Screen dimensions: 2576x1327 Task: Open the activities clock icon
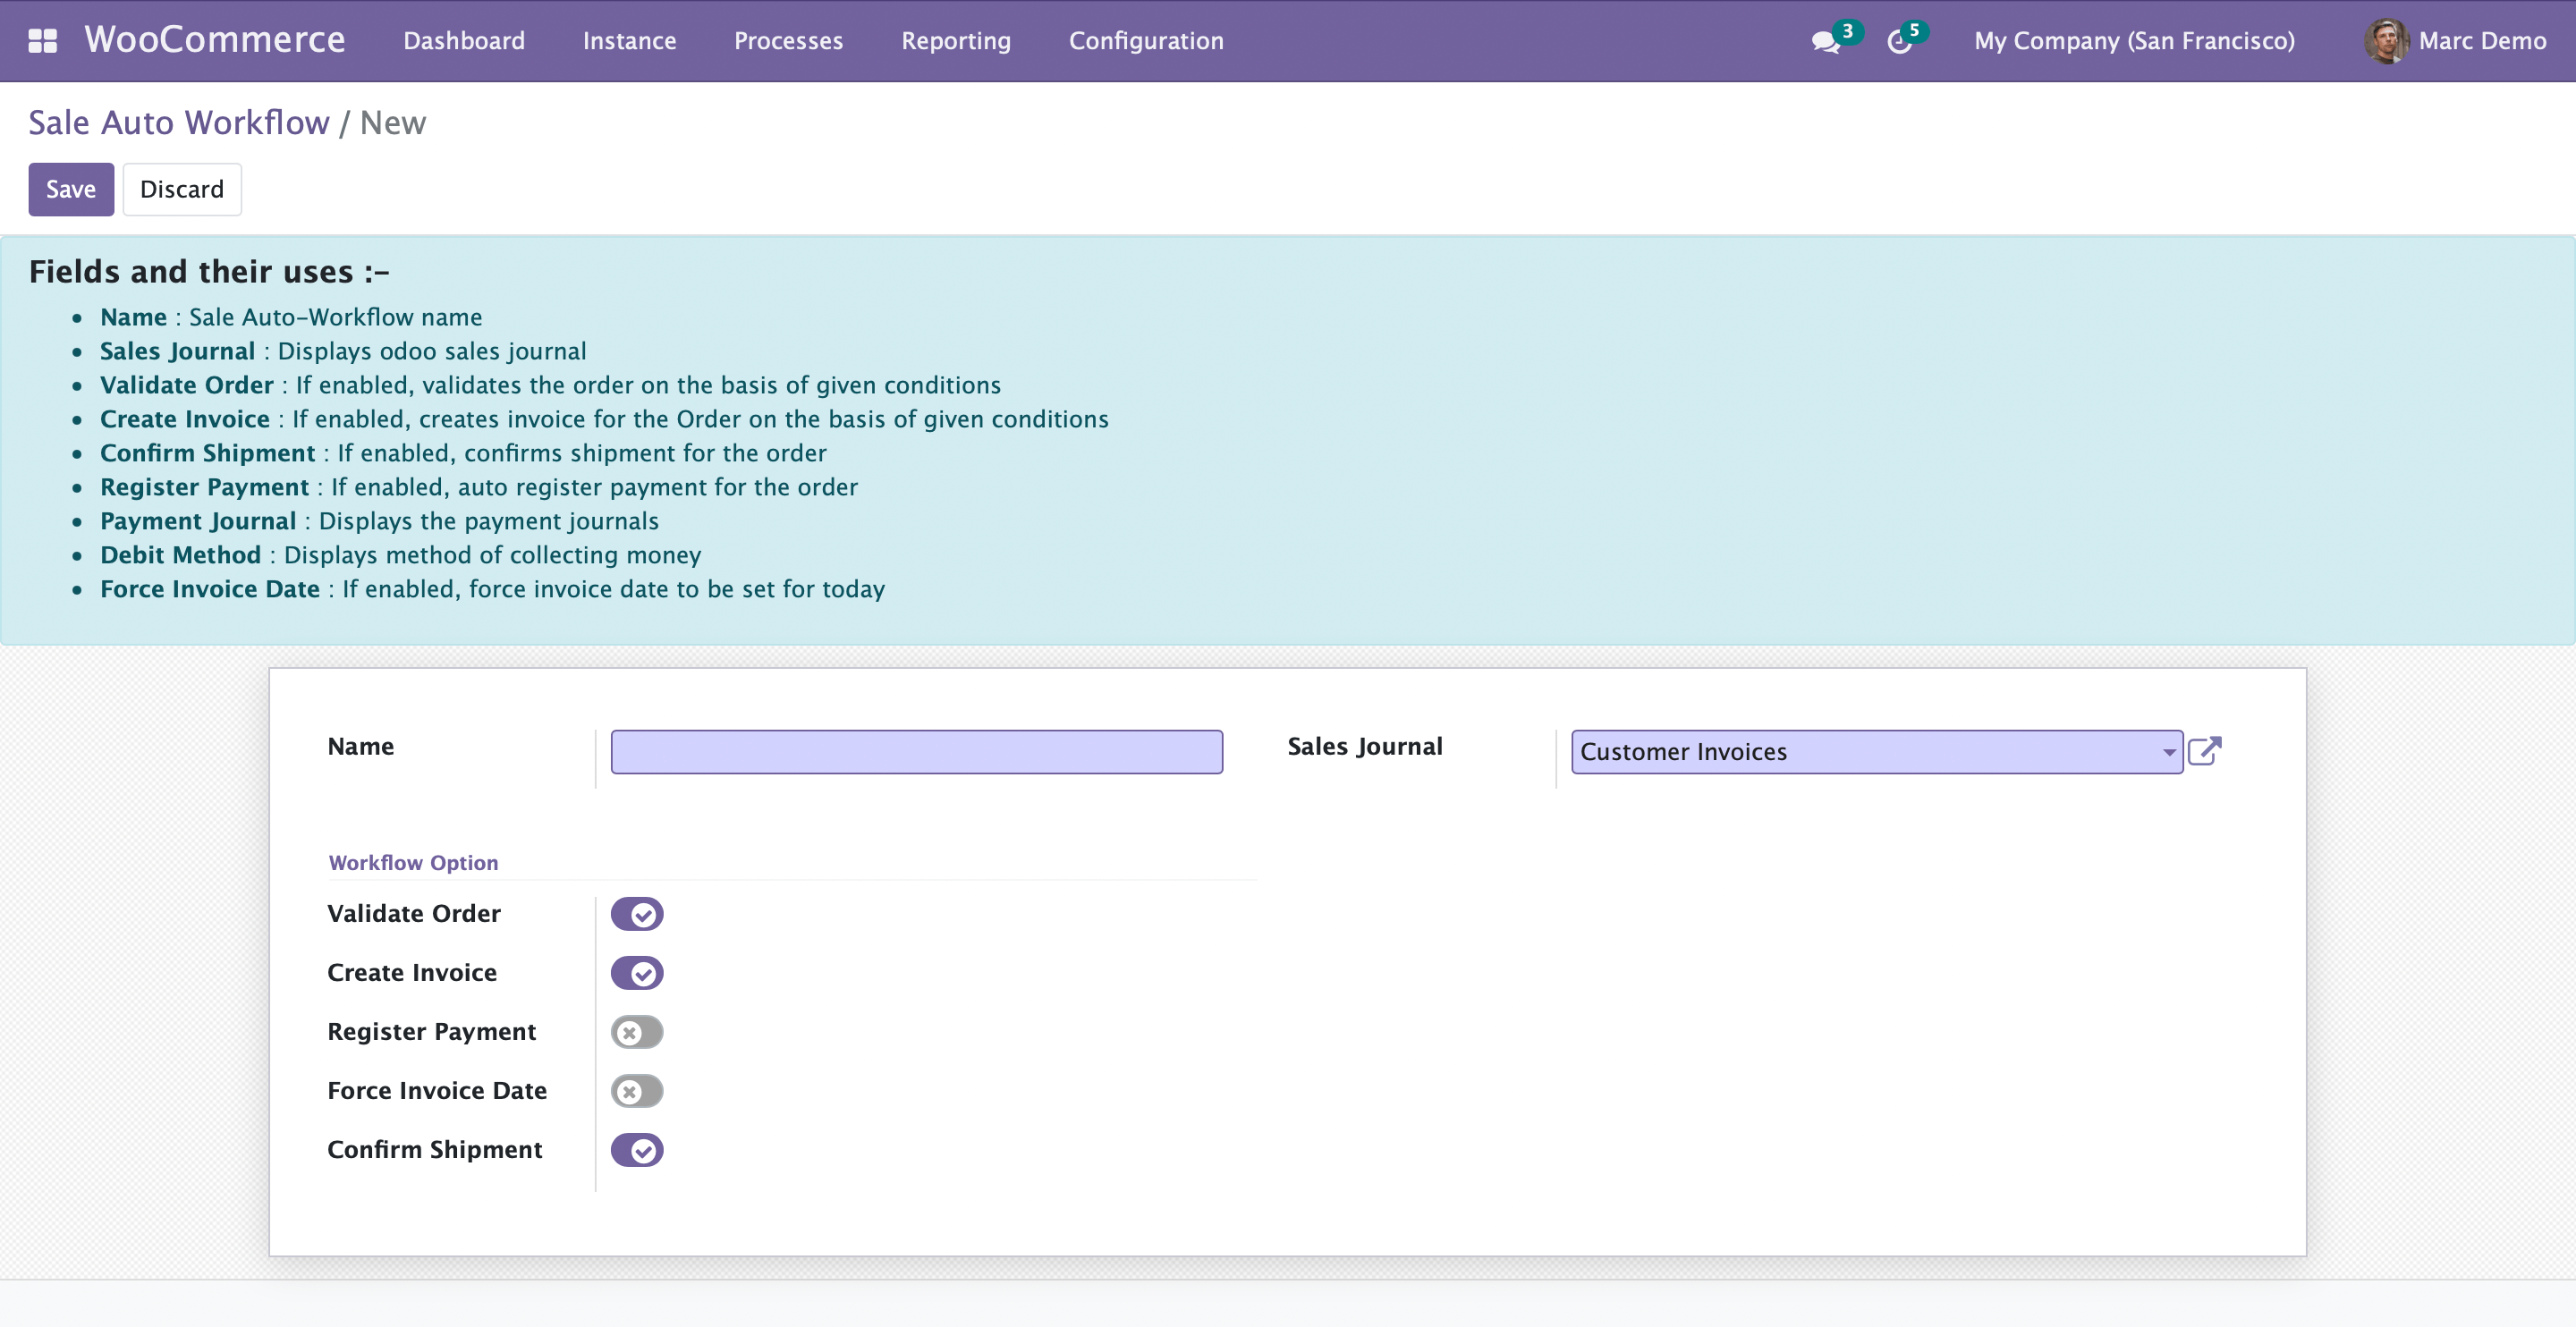[x=1899, y=41]
